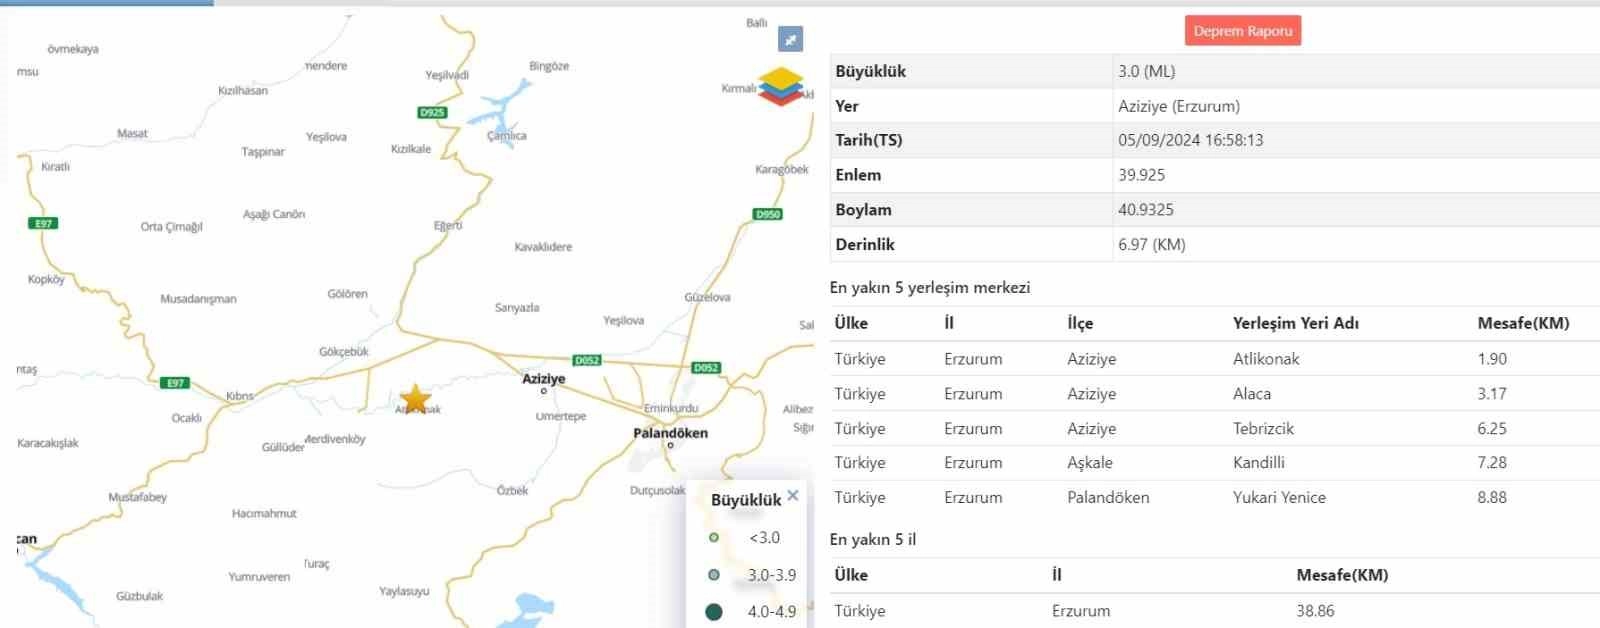Click the D925 road shield on map

[x=432, y=113]
